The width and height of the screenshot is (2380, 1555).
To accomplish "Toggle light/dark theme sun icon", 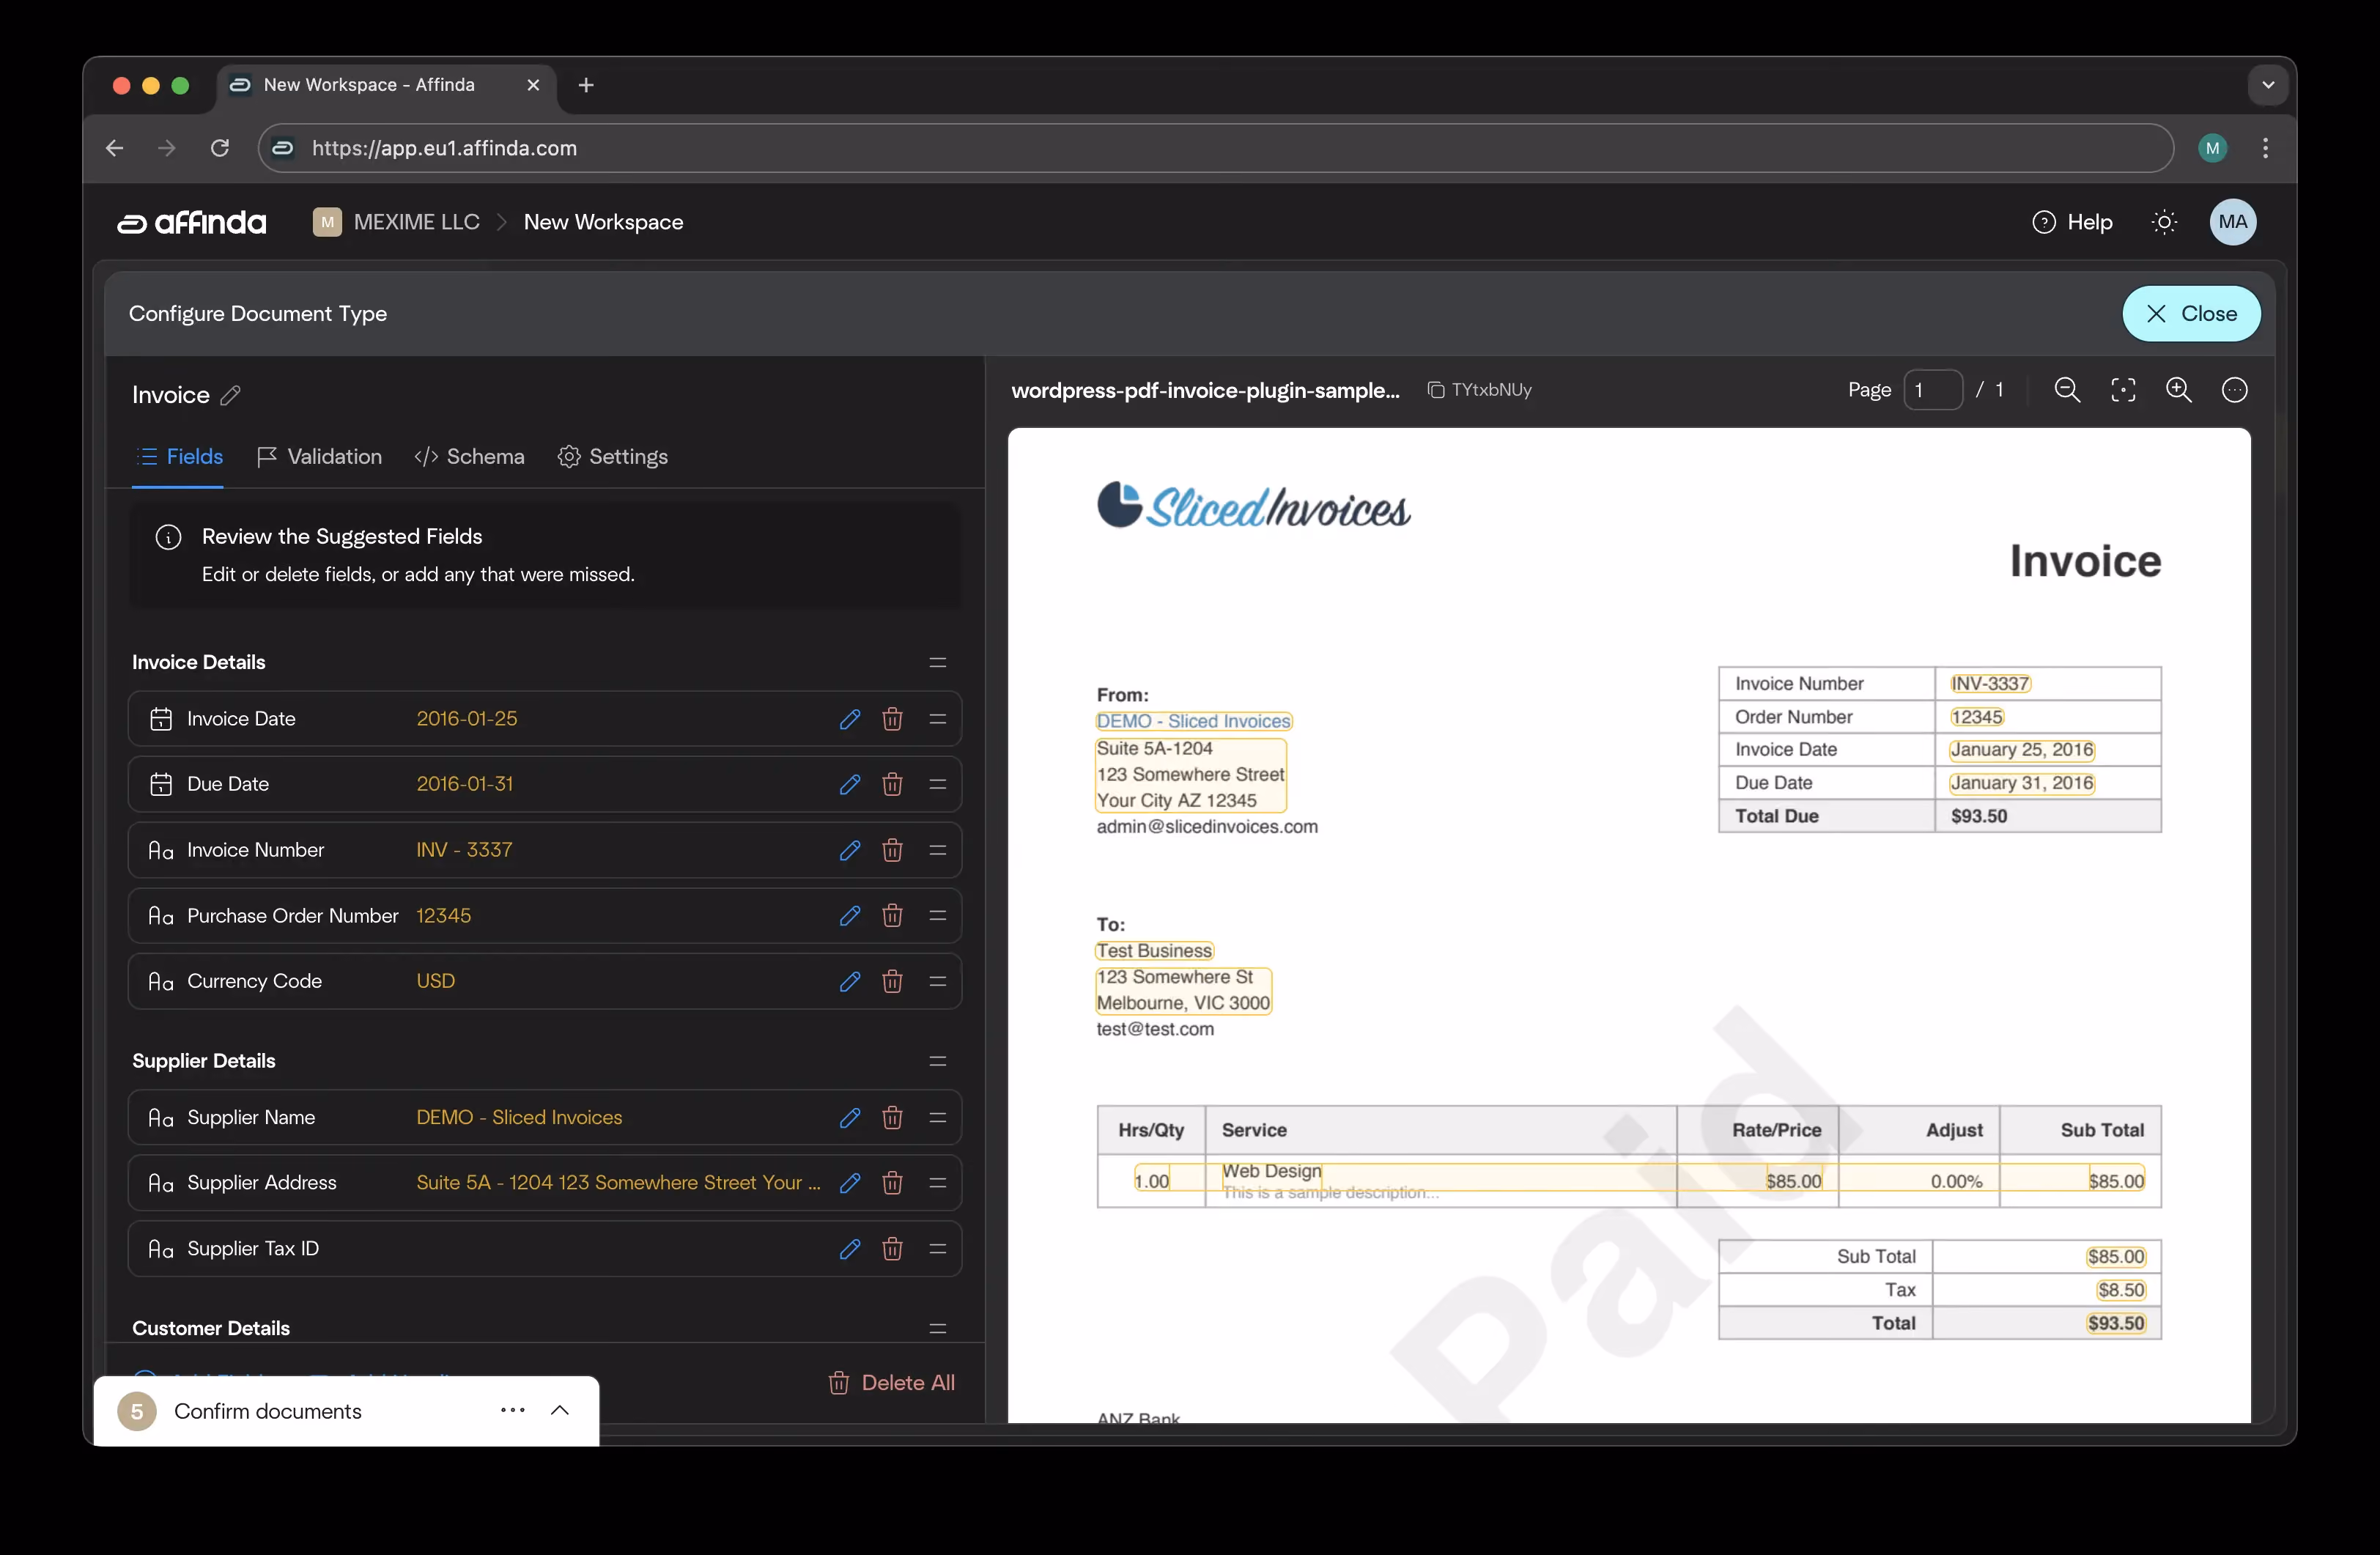I will pyautogui.click(x=2164, y=222).
